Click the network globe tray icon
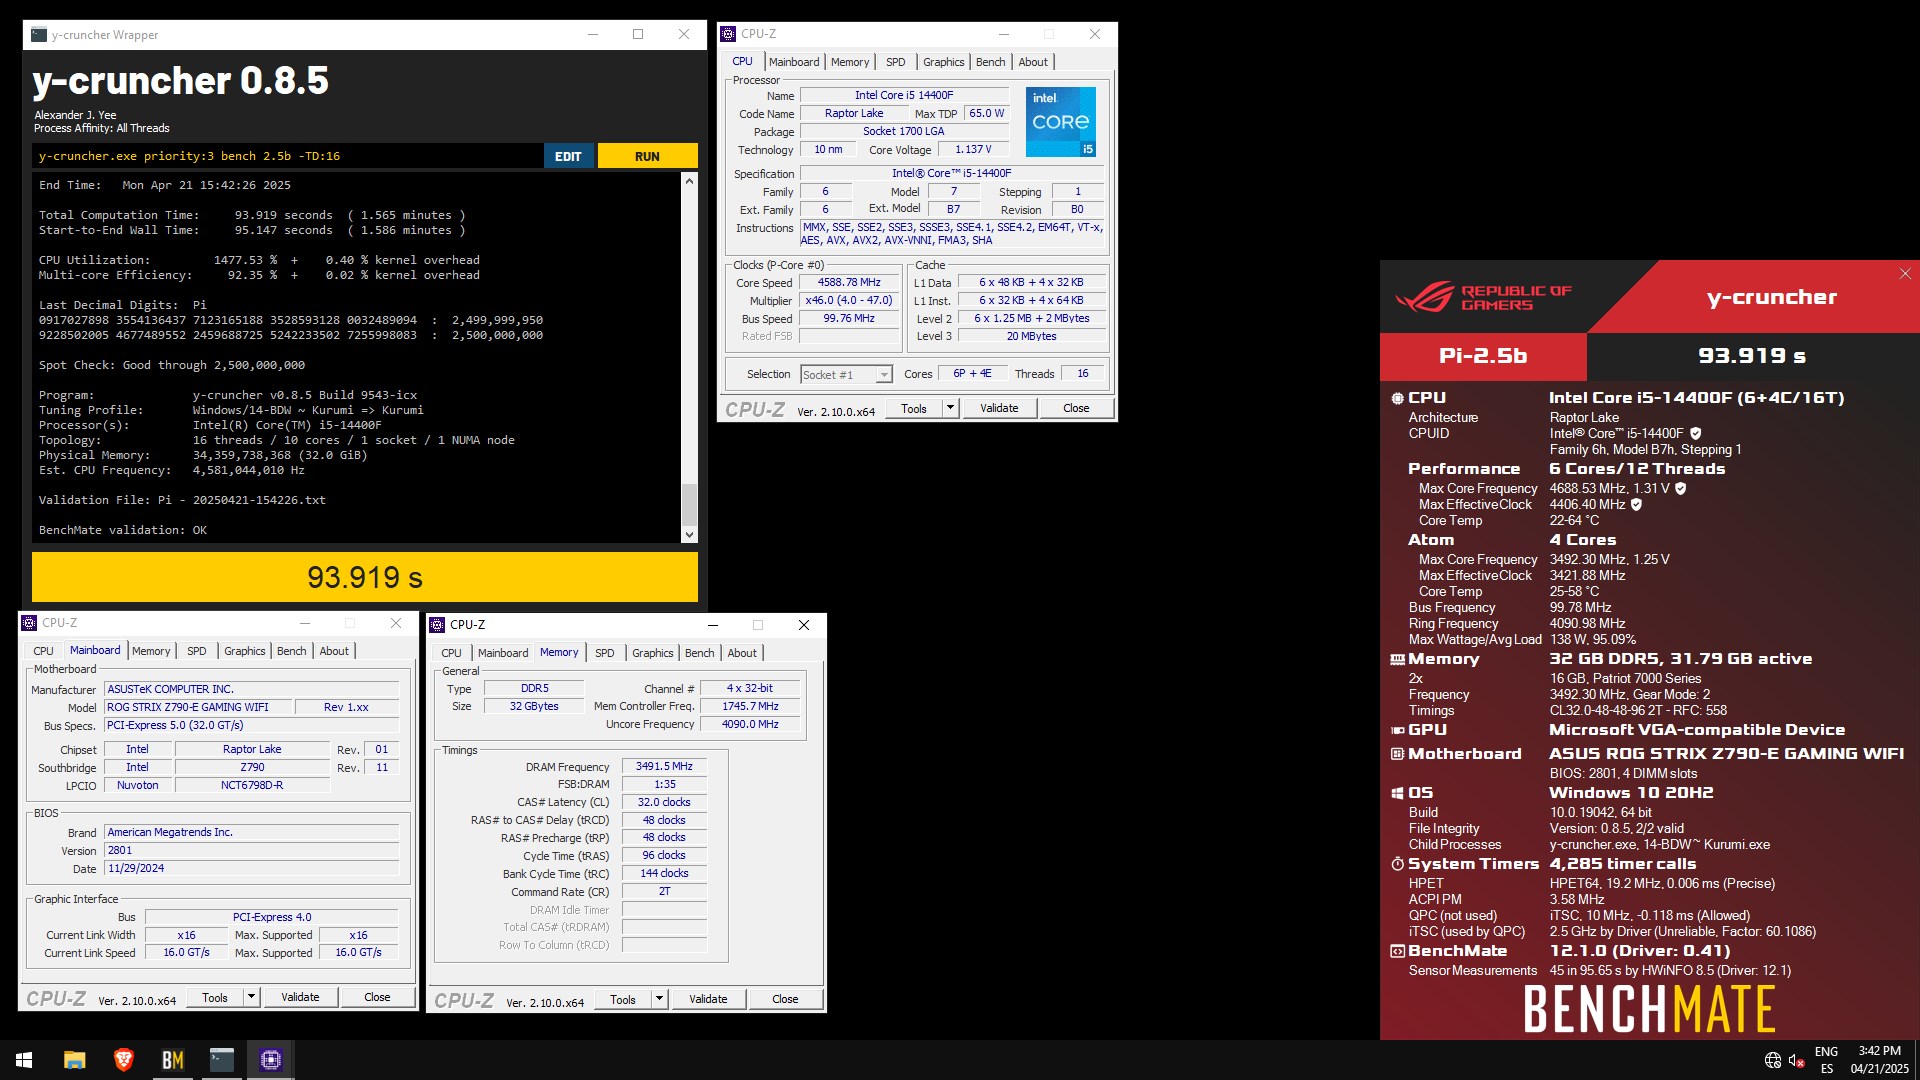The width and height of the screenshot is (1920, 1080). 1773,1060
